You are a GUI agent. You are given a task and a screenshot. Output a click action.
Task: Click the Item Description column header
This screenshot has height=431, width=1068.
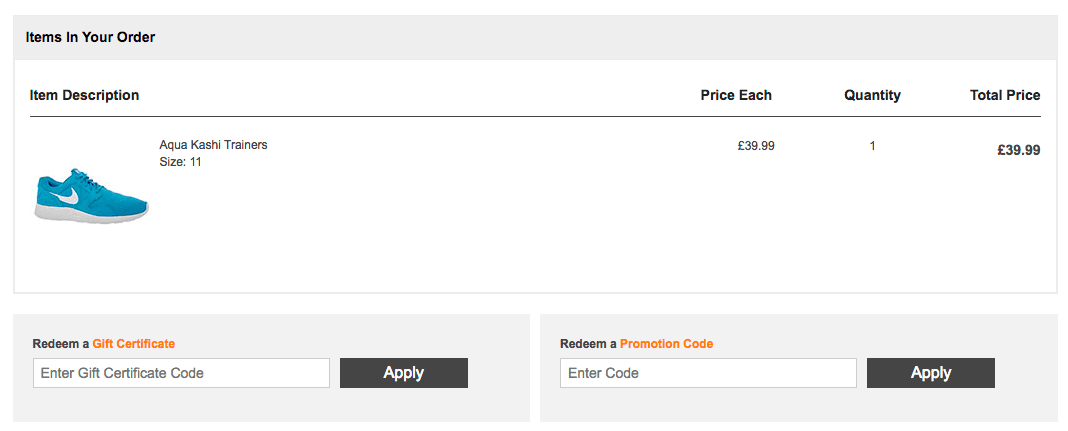click(x=84, y=96)
